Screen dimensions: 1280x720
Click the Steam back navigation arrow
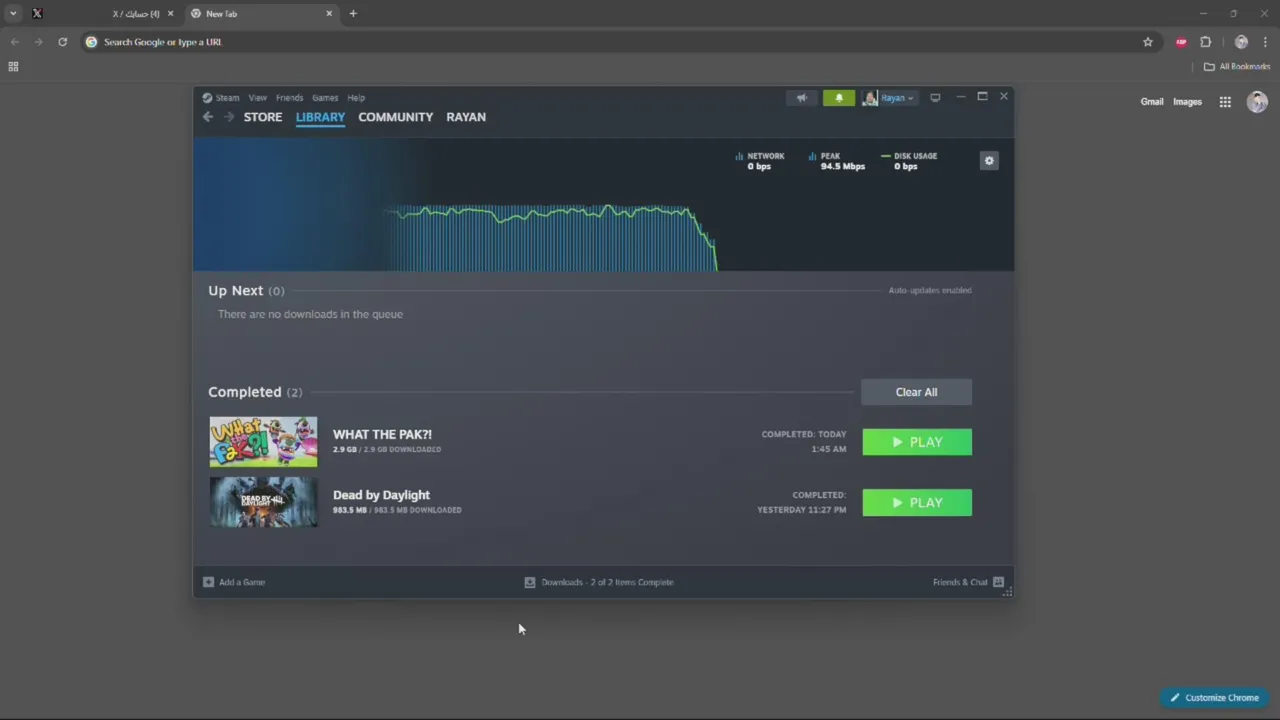pyautogui.click(x=208, y=117)
